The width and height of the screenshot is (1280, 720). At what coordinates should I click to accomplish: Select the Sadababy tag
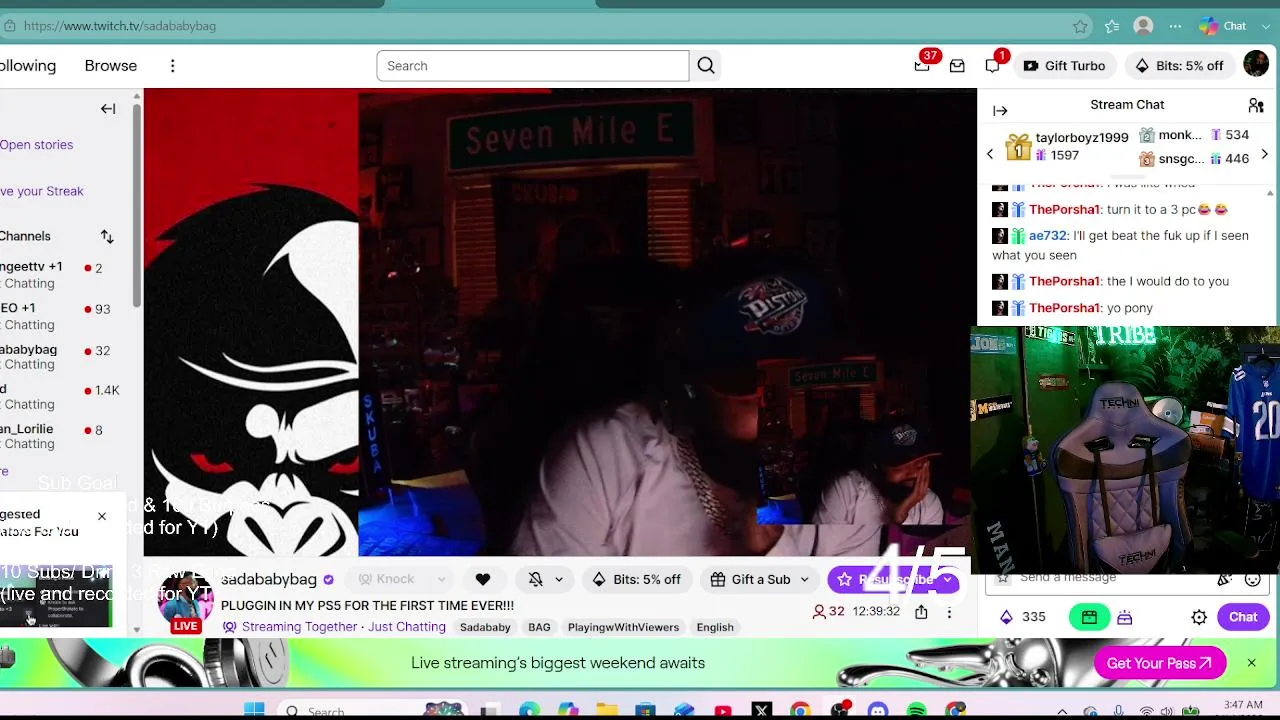click(x=485, y=627)
